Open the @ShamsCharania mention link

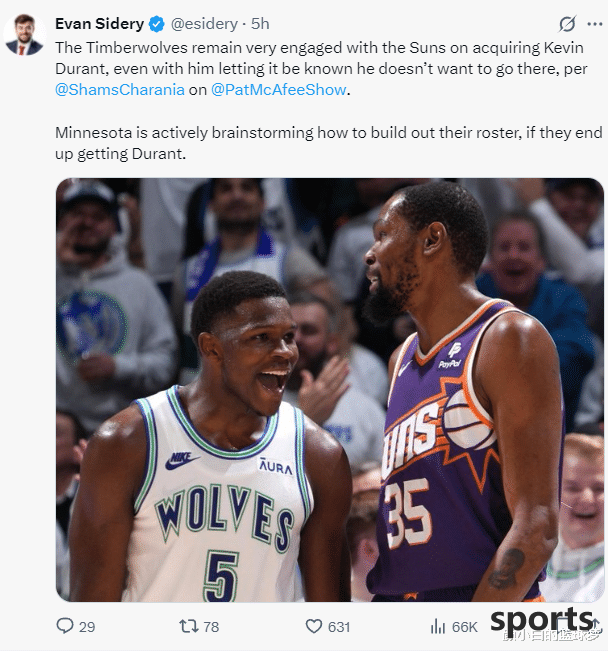click(120, 90)
